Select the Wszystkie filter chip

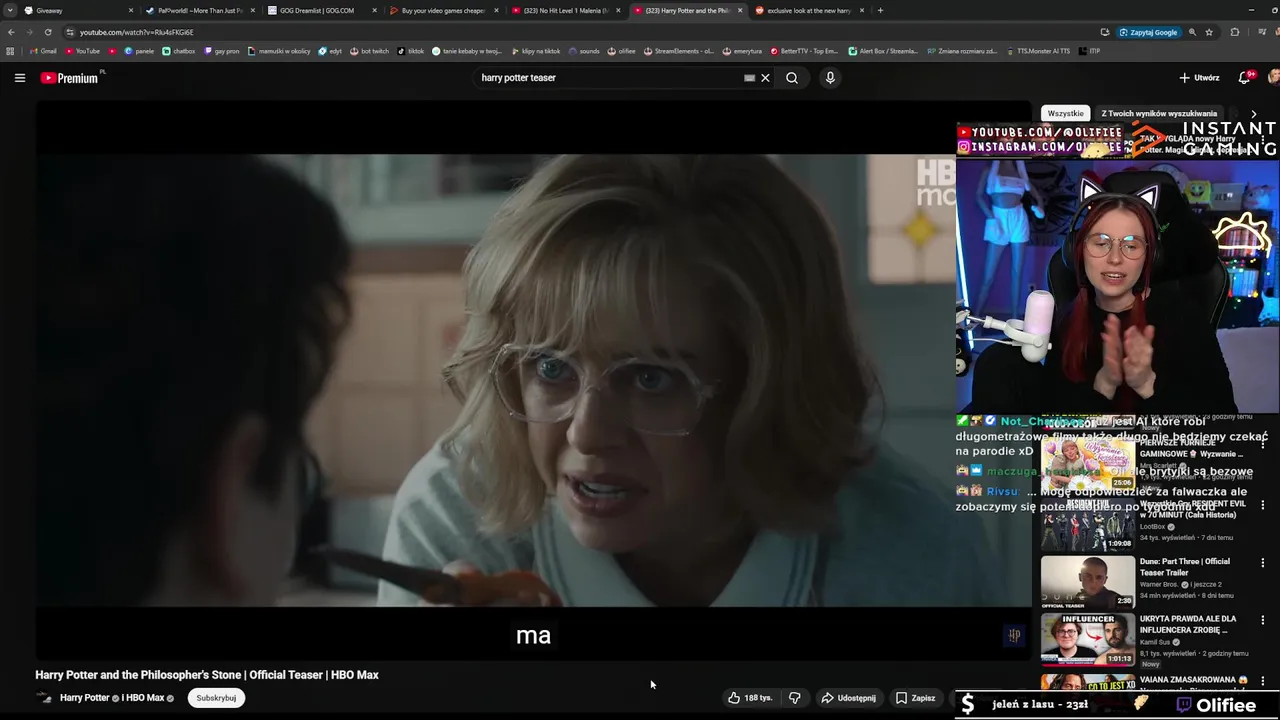tap(1065, 114)
